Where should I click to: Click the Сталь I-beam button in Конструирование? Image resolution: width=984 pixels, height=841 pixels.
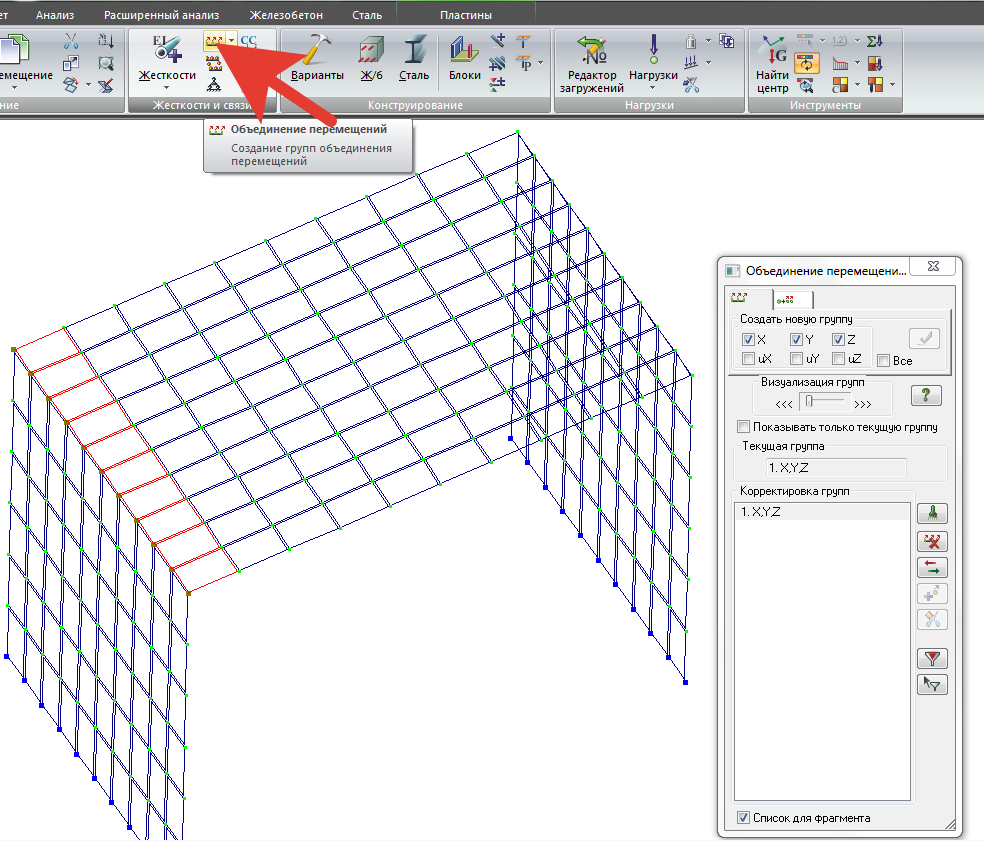tap(414, 58)
